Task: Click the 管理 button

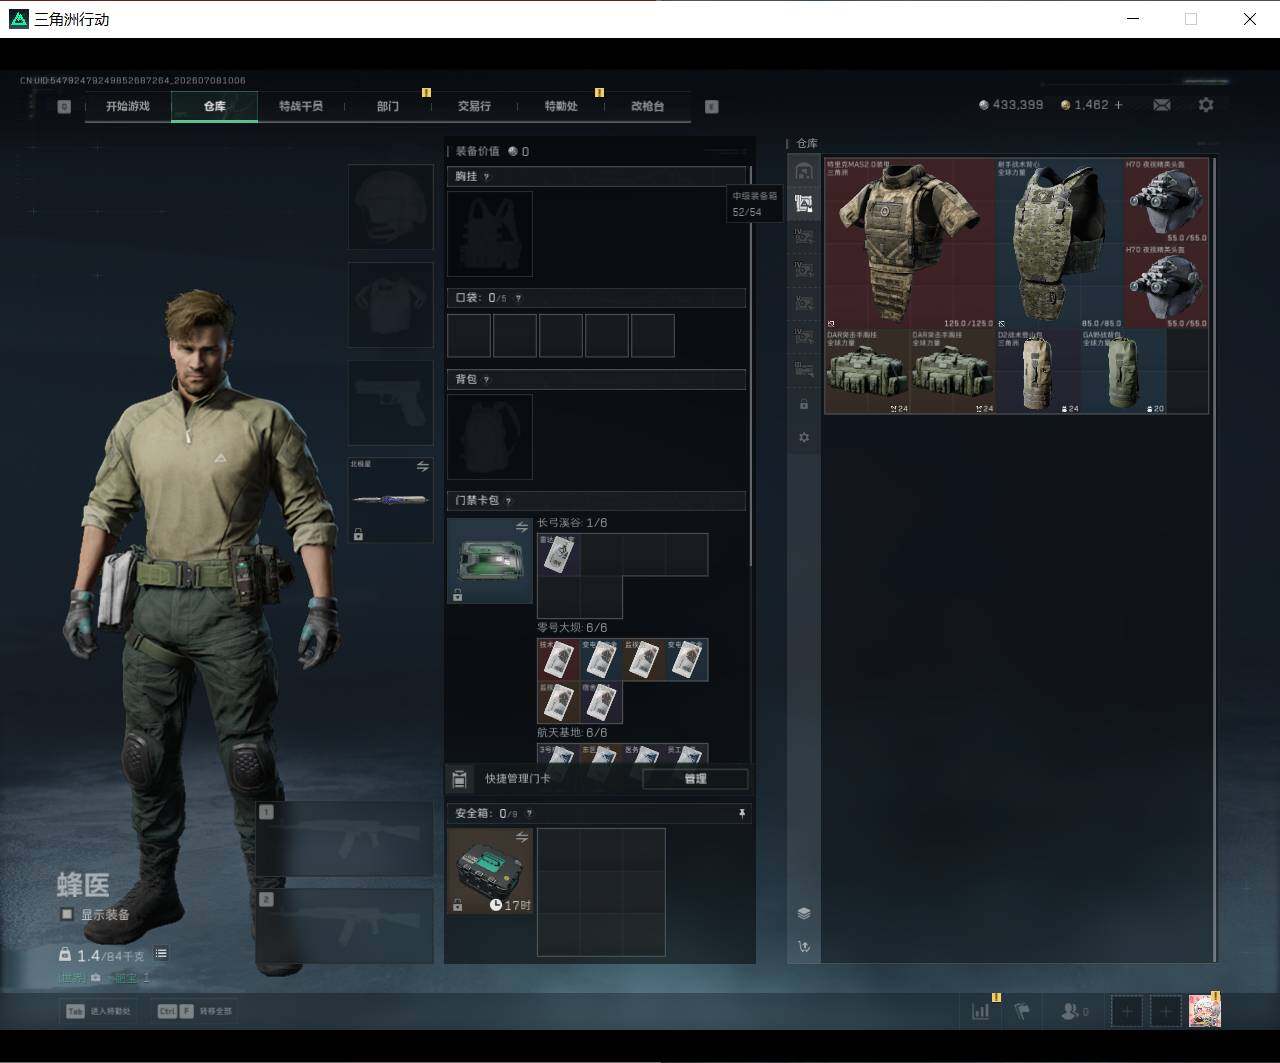Action: [x=695, y=779]
